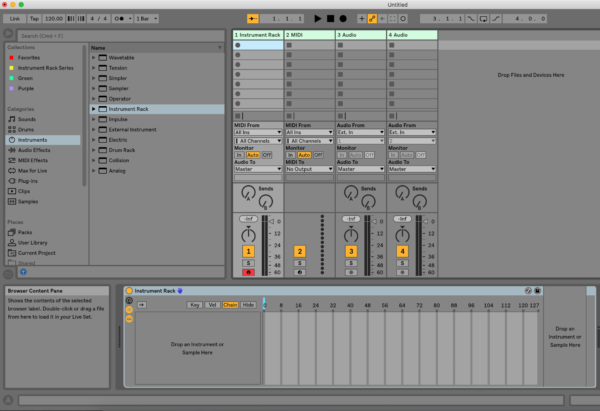The image size is (600, 411).
Task: Select the 2 MIDI track header
Action: (x=309, y=35)
